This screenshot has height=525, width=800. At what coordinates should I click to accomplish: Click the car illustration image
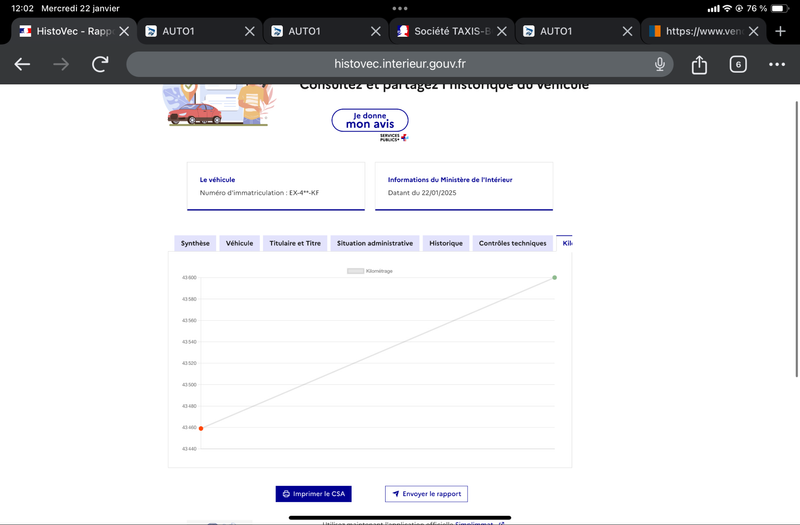[x=219, y=105]
